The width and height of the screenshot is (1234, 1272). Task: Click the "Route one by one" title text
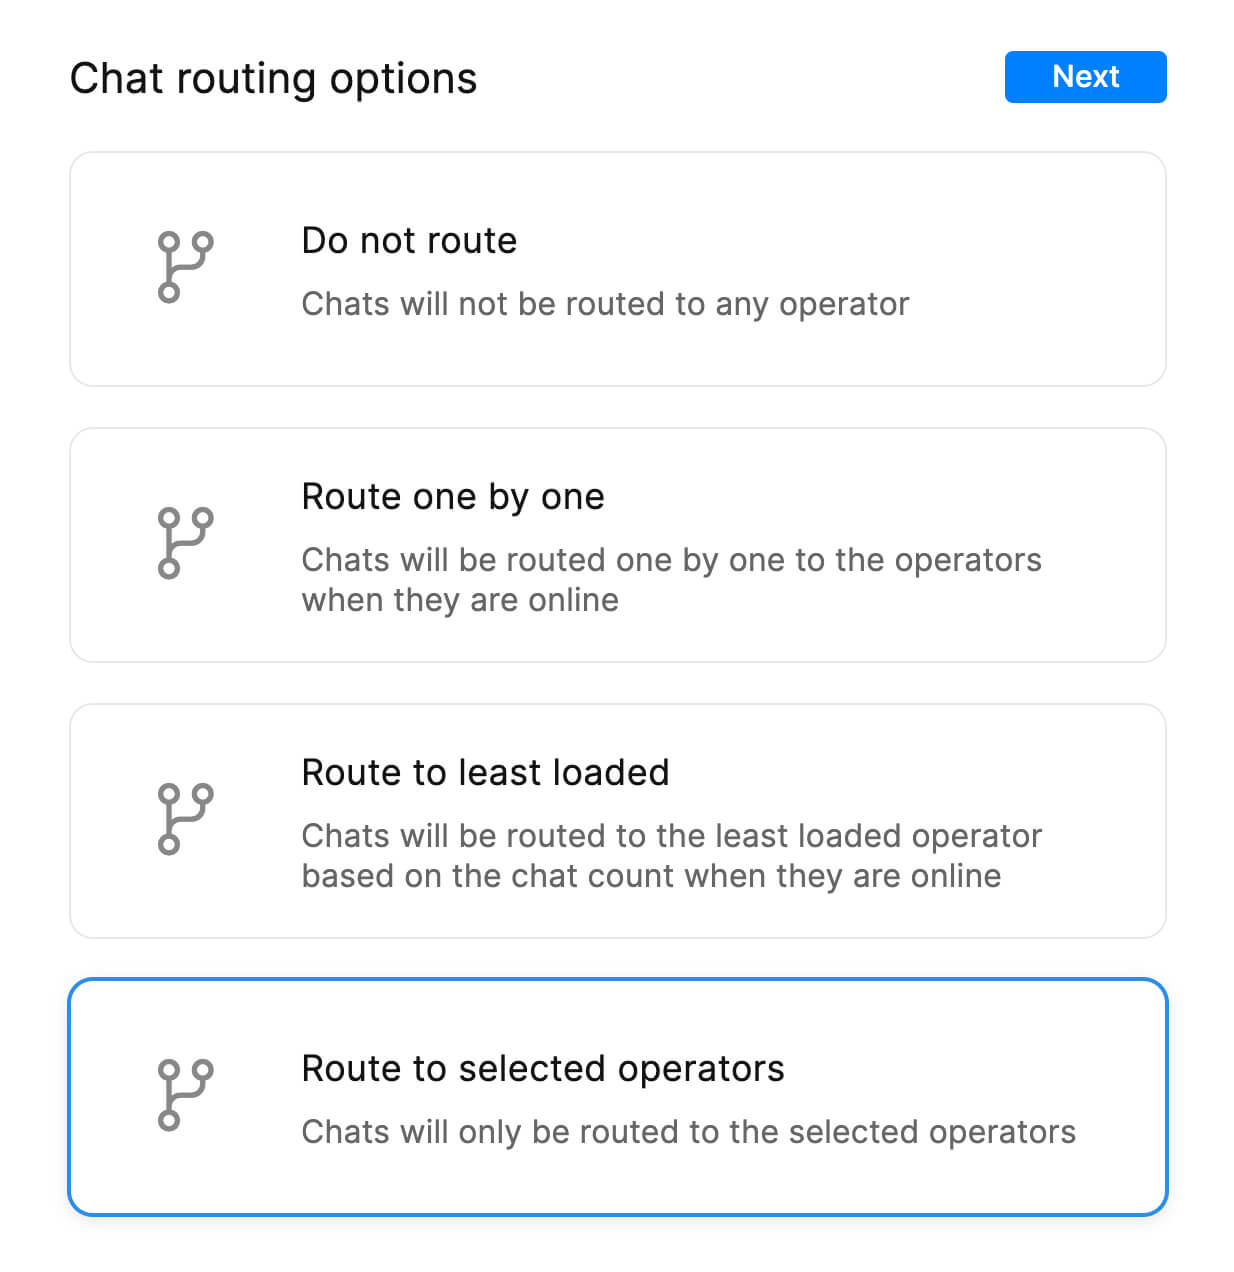click(453, 497)
